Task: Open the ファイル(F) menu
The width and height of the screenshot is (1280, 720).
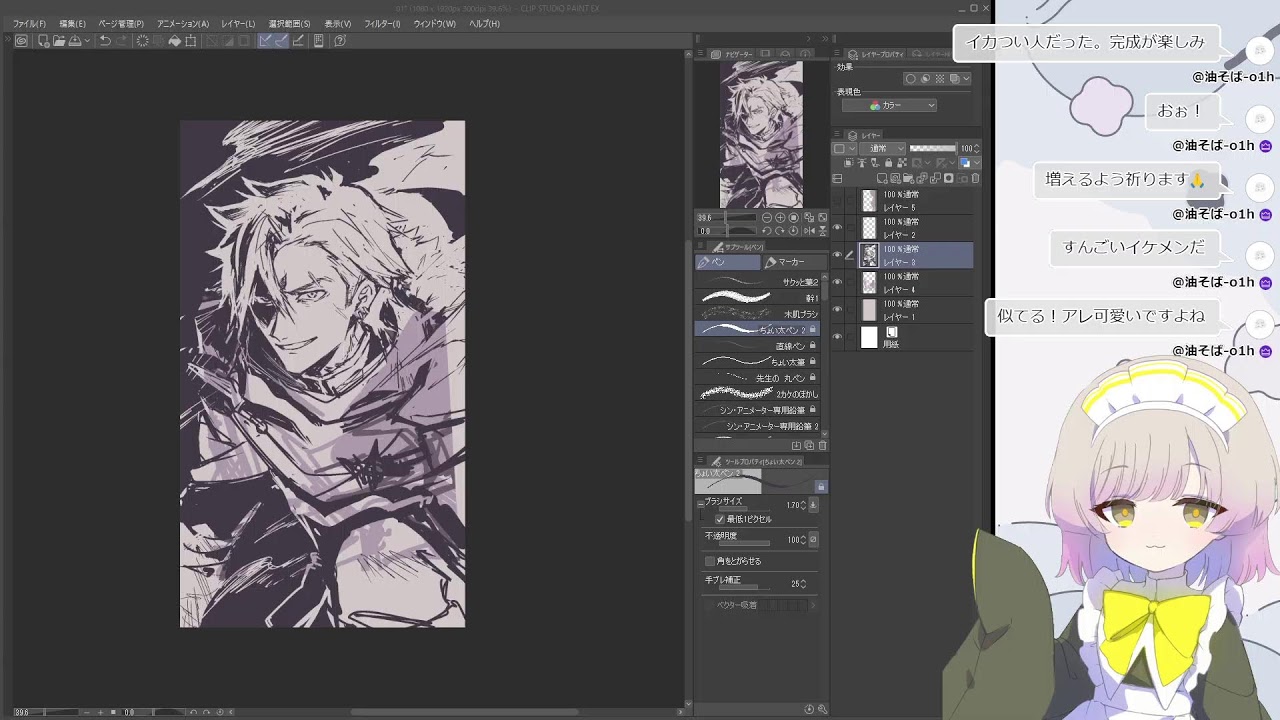Action: point(29,24)
